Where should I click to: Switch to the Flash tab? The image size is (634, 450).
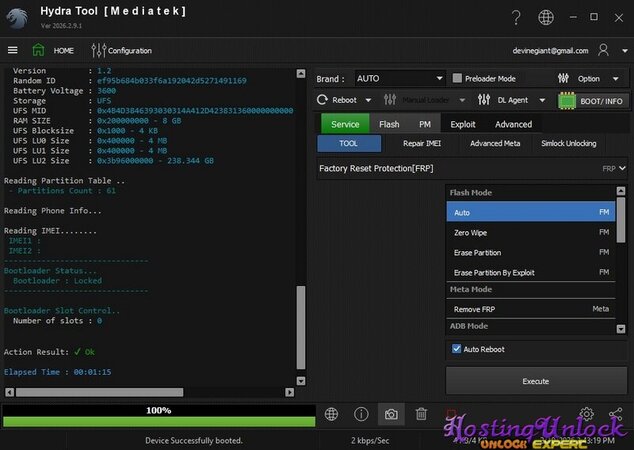pos(389,124)
